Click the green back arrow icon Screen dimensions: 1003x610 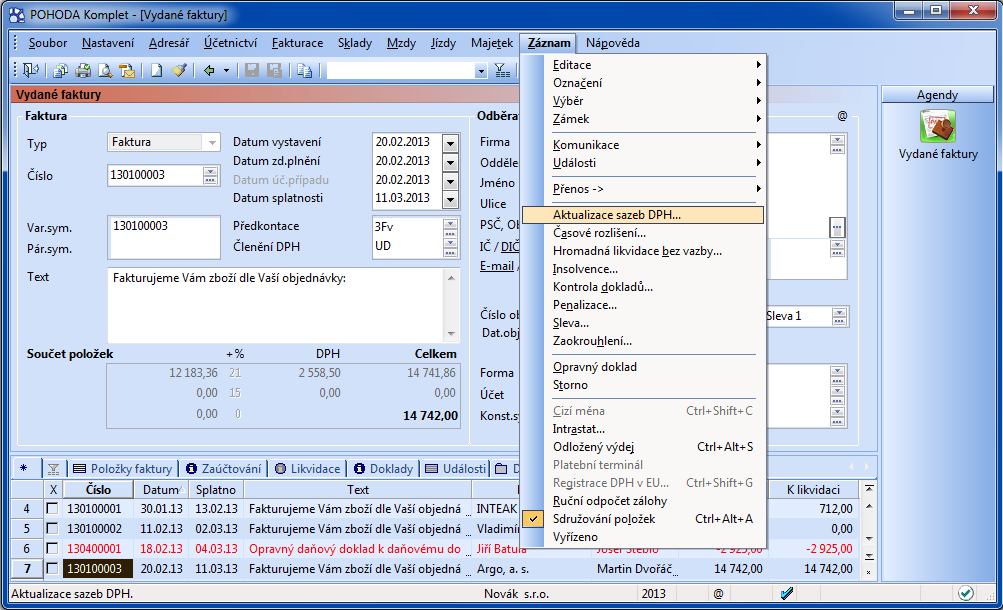click(x=209, y=70)
